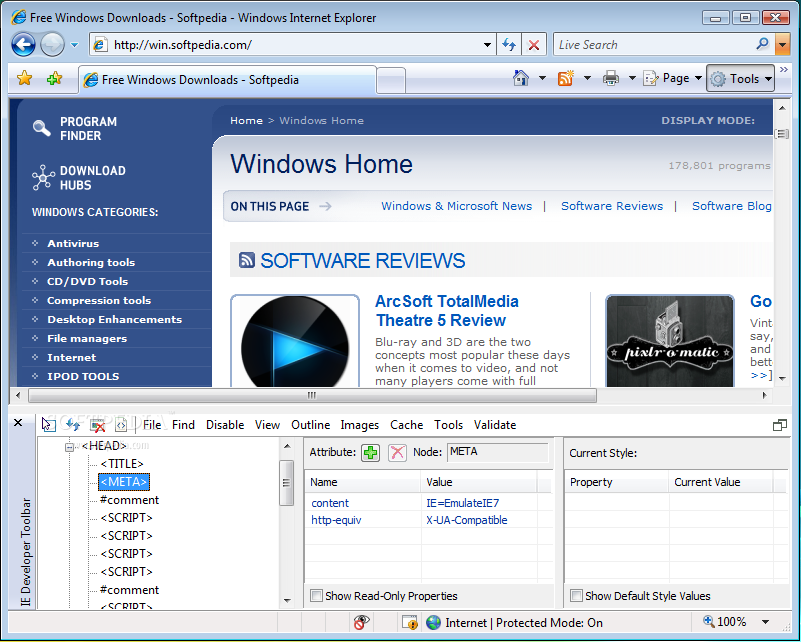
Task: Open the Tools menu with the gear icon
Action: [x=740, y=79]
